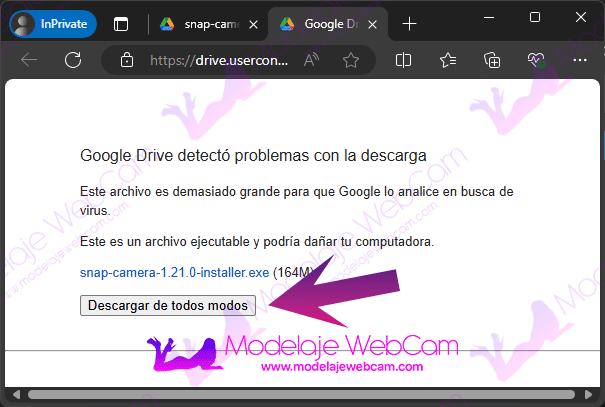Add this page to favorites star
Viewport: 605px width, 407px height.
pyautogui.click(x=351, y=61)
